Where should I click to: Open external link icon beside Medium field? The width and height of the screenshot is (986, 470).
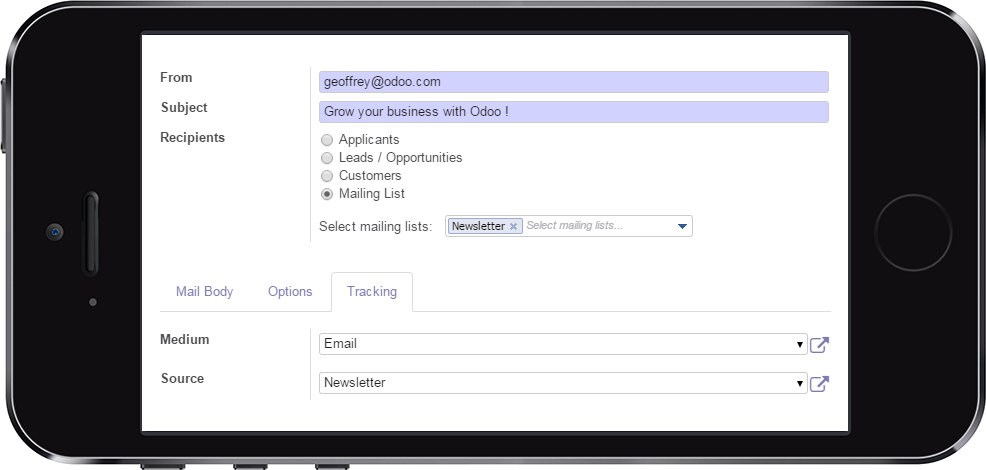coord(819,345)
